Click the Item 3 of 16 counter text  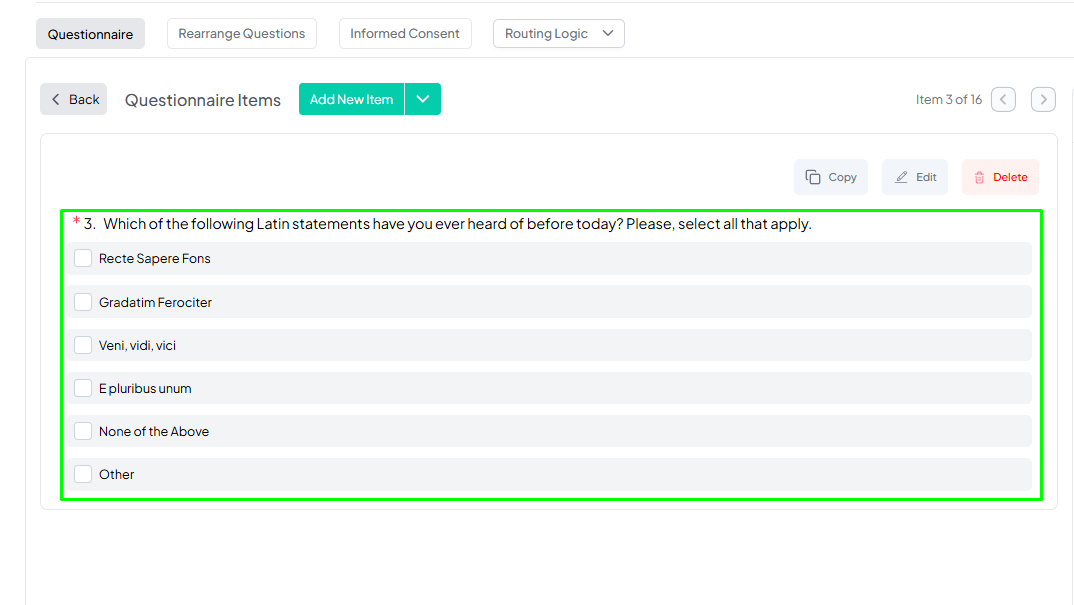[949, 99]
